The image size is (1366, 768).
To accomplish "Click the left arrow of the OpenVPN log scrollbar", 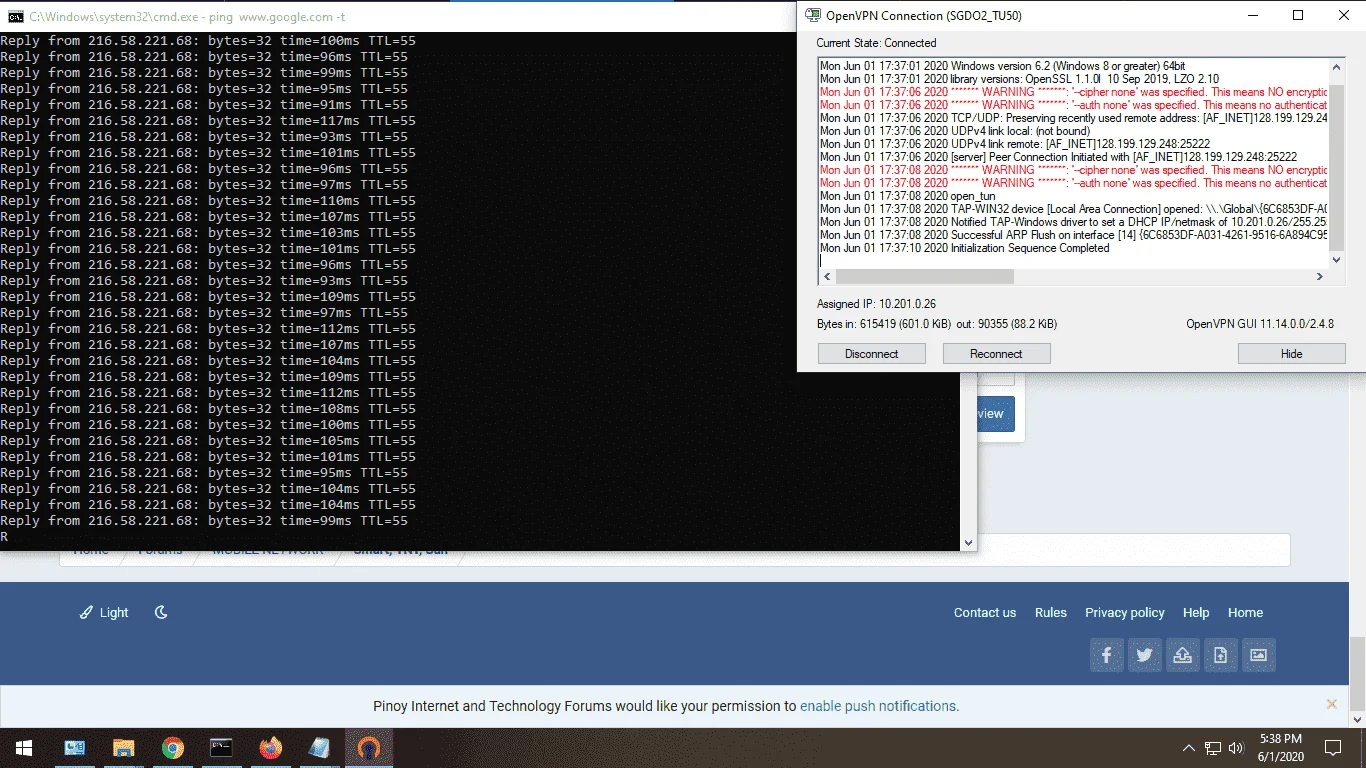I will [826, 276].
